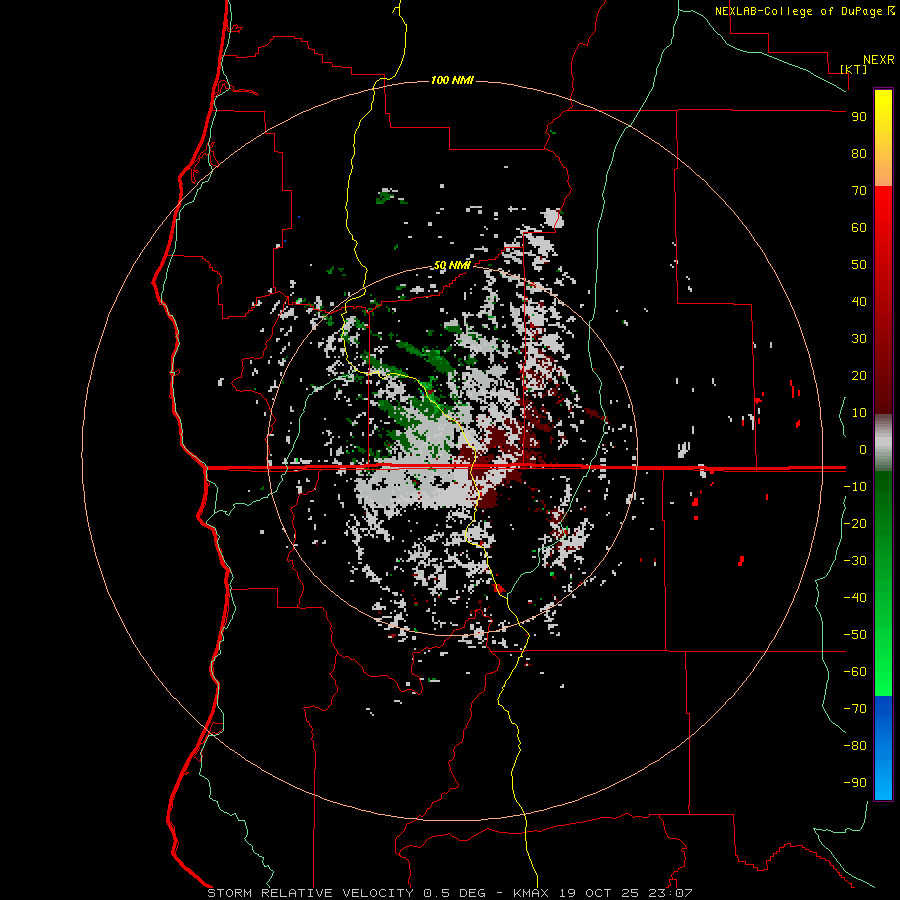This screenshot has width=900, height=900.
Task: Click the -70 value on the velocity scale
Action: (x=855, y=709)
